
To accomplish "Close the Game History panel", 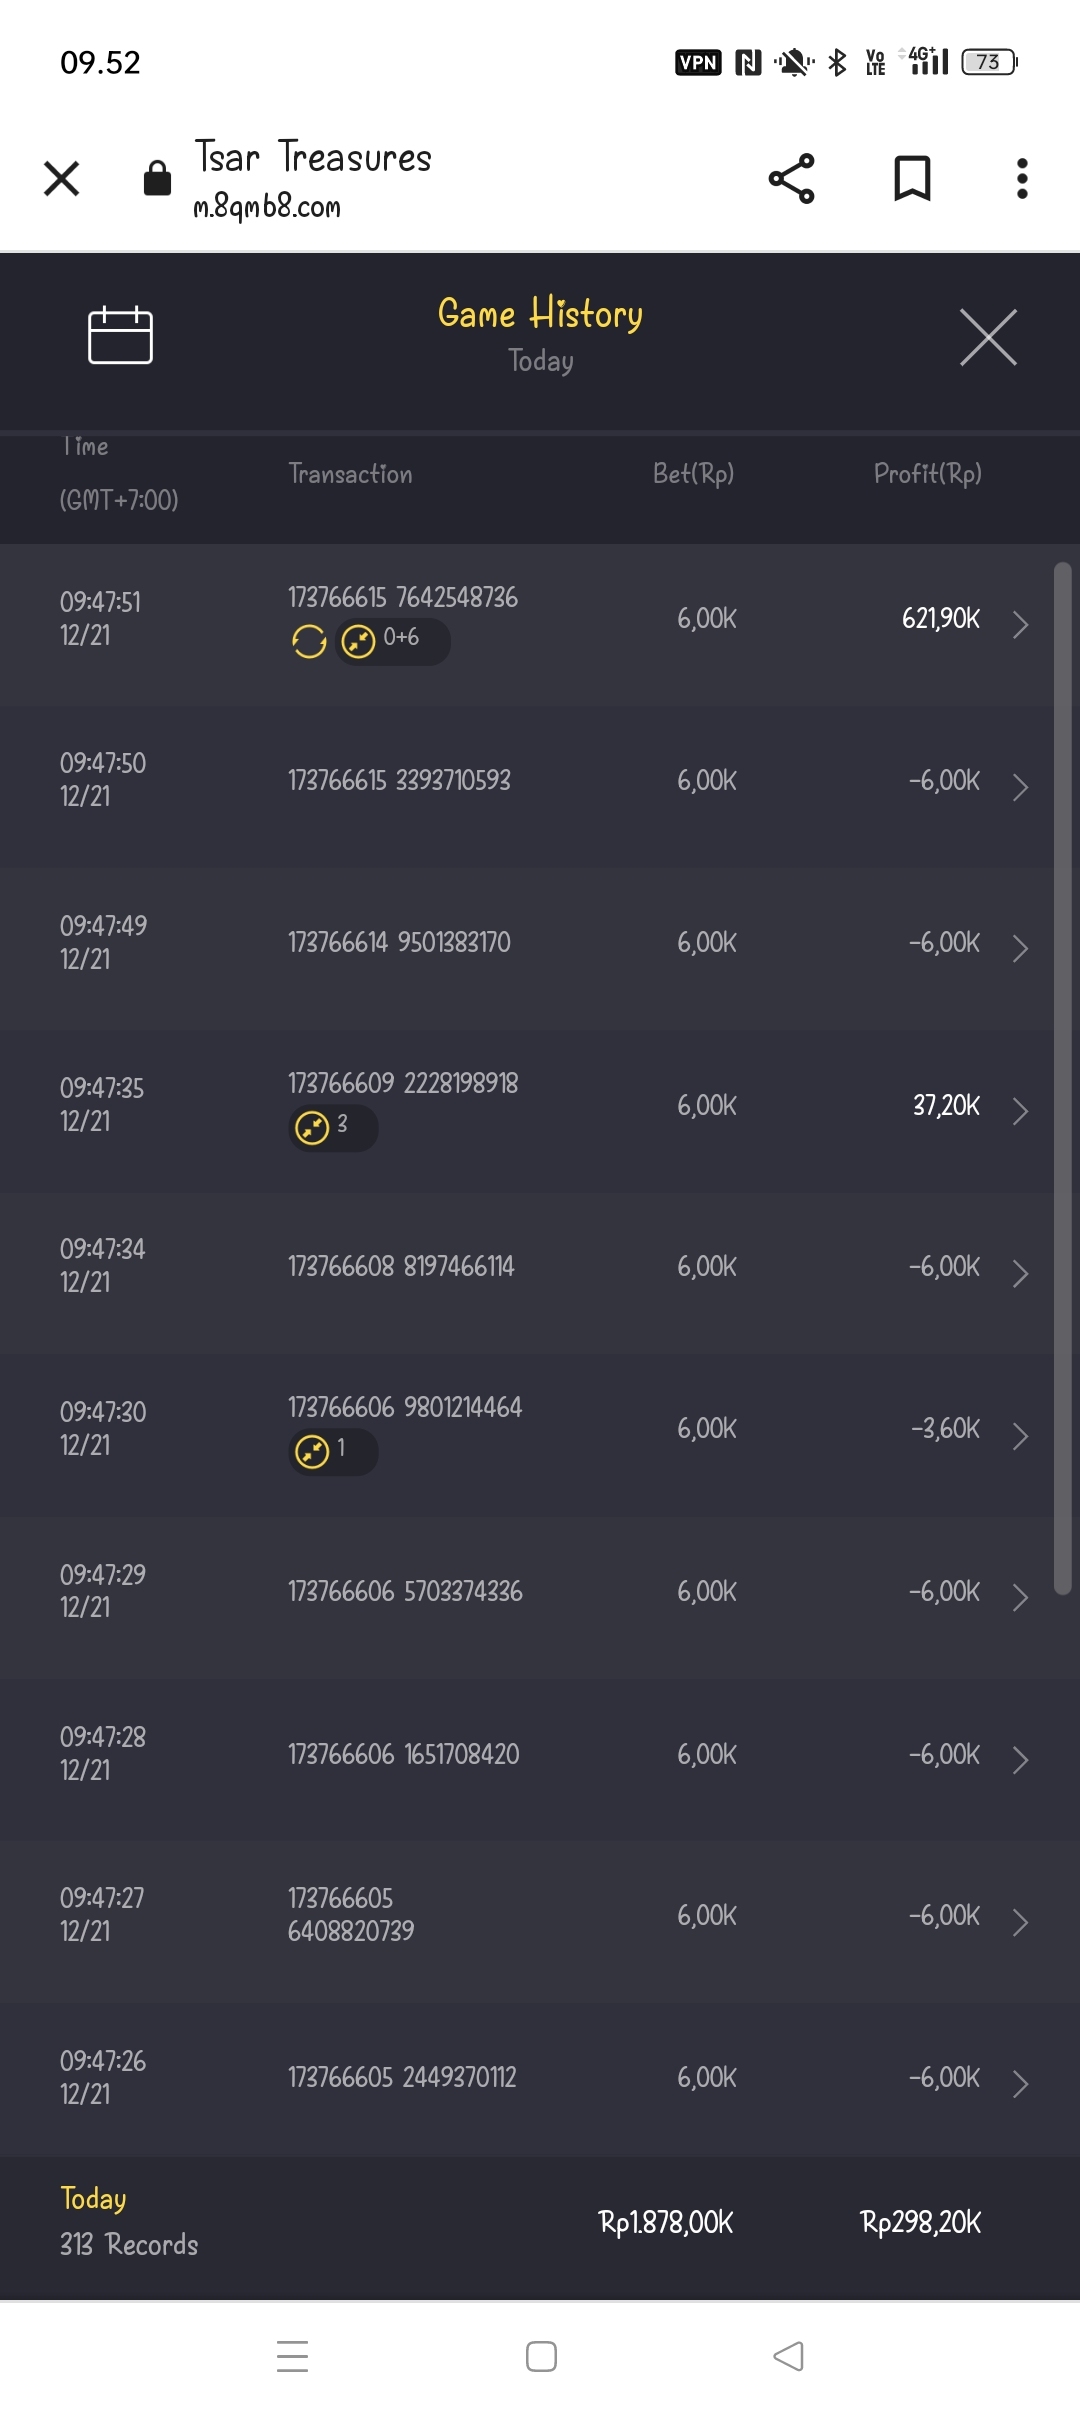I will click(x=988, y=338).
